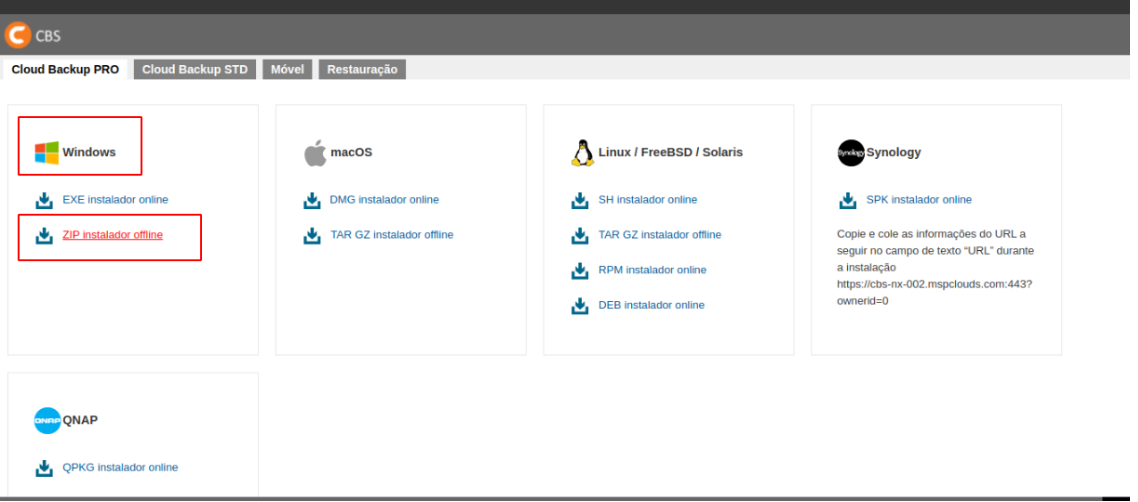The width and height of the screenshot is (1138, 502).
Task: Click download icon beside QPKG instalador online
Action: [x=44, y=468]
